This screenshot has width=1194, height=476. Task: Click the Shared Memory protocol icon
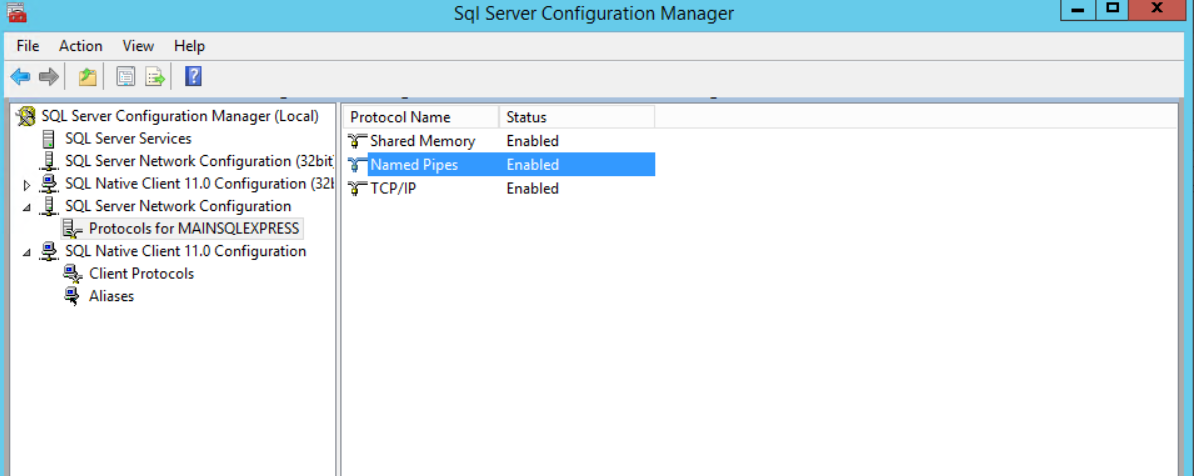[357, 141]
